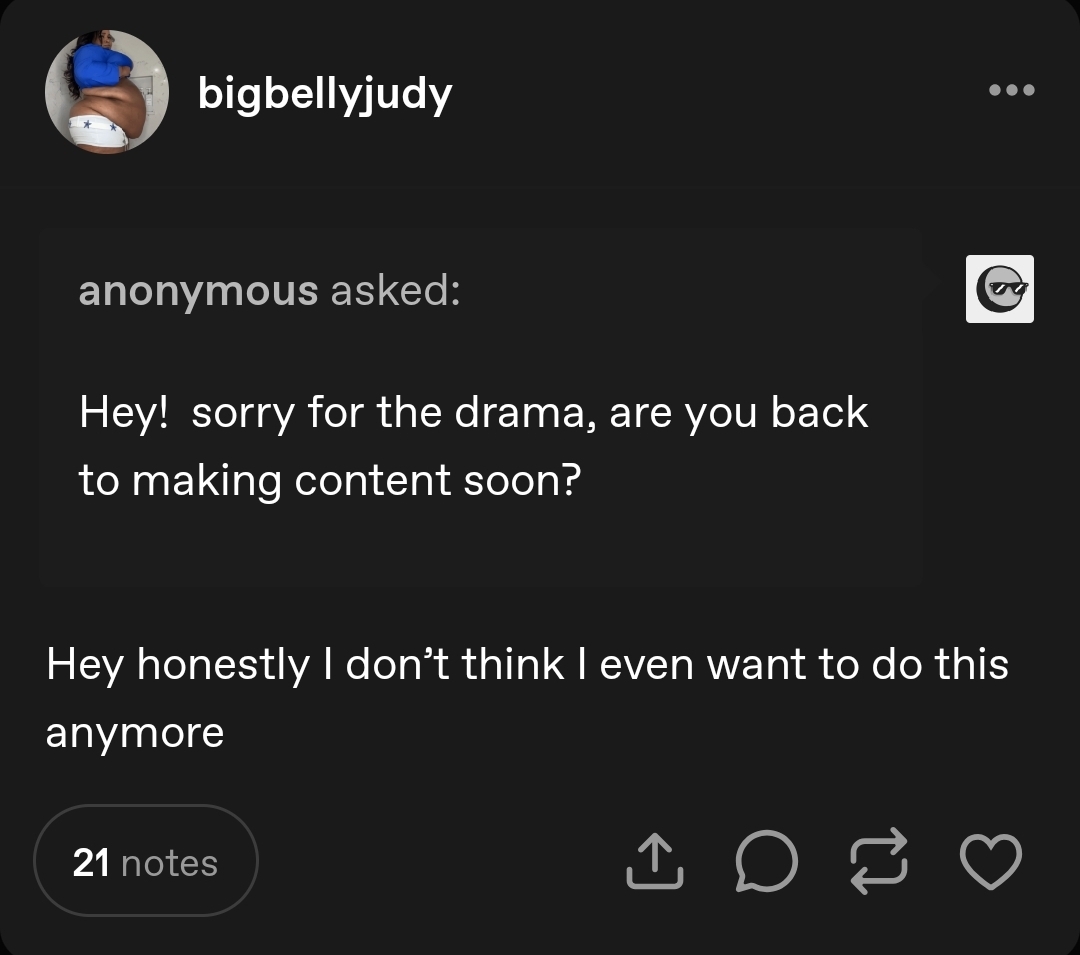Click the bold "anonymous" asker name

pos(198,291)
